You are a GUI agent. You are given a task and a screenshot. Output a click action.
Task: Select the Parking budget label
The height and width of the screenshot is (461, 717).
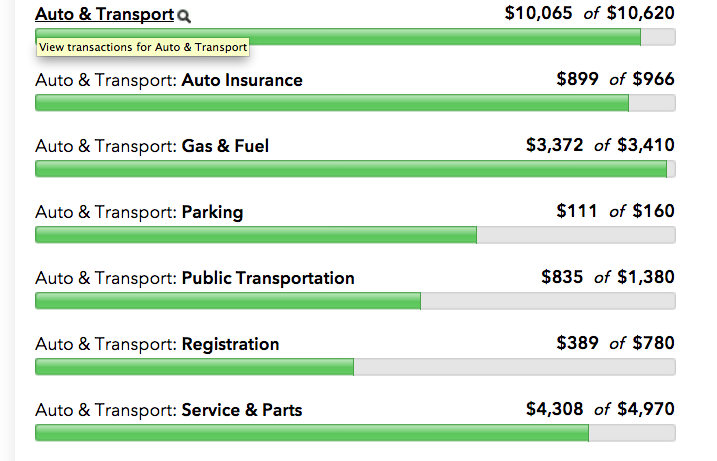coord(139,212)
